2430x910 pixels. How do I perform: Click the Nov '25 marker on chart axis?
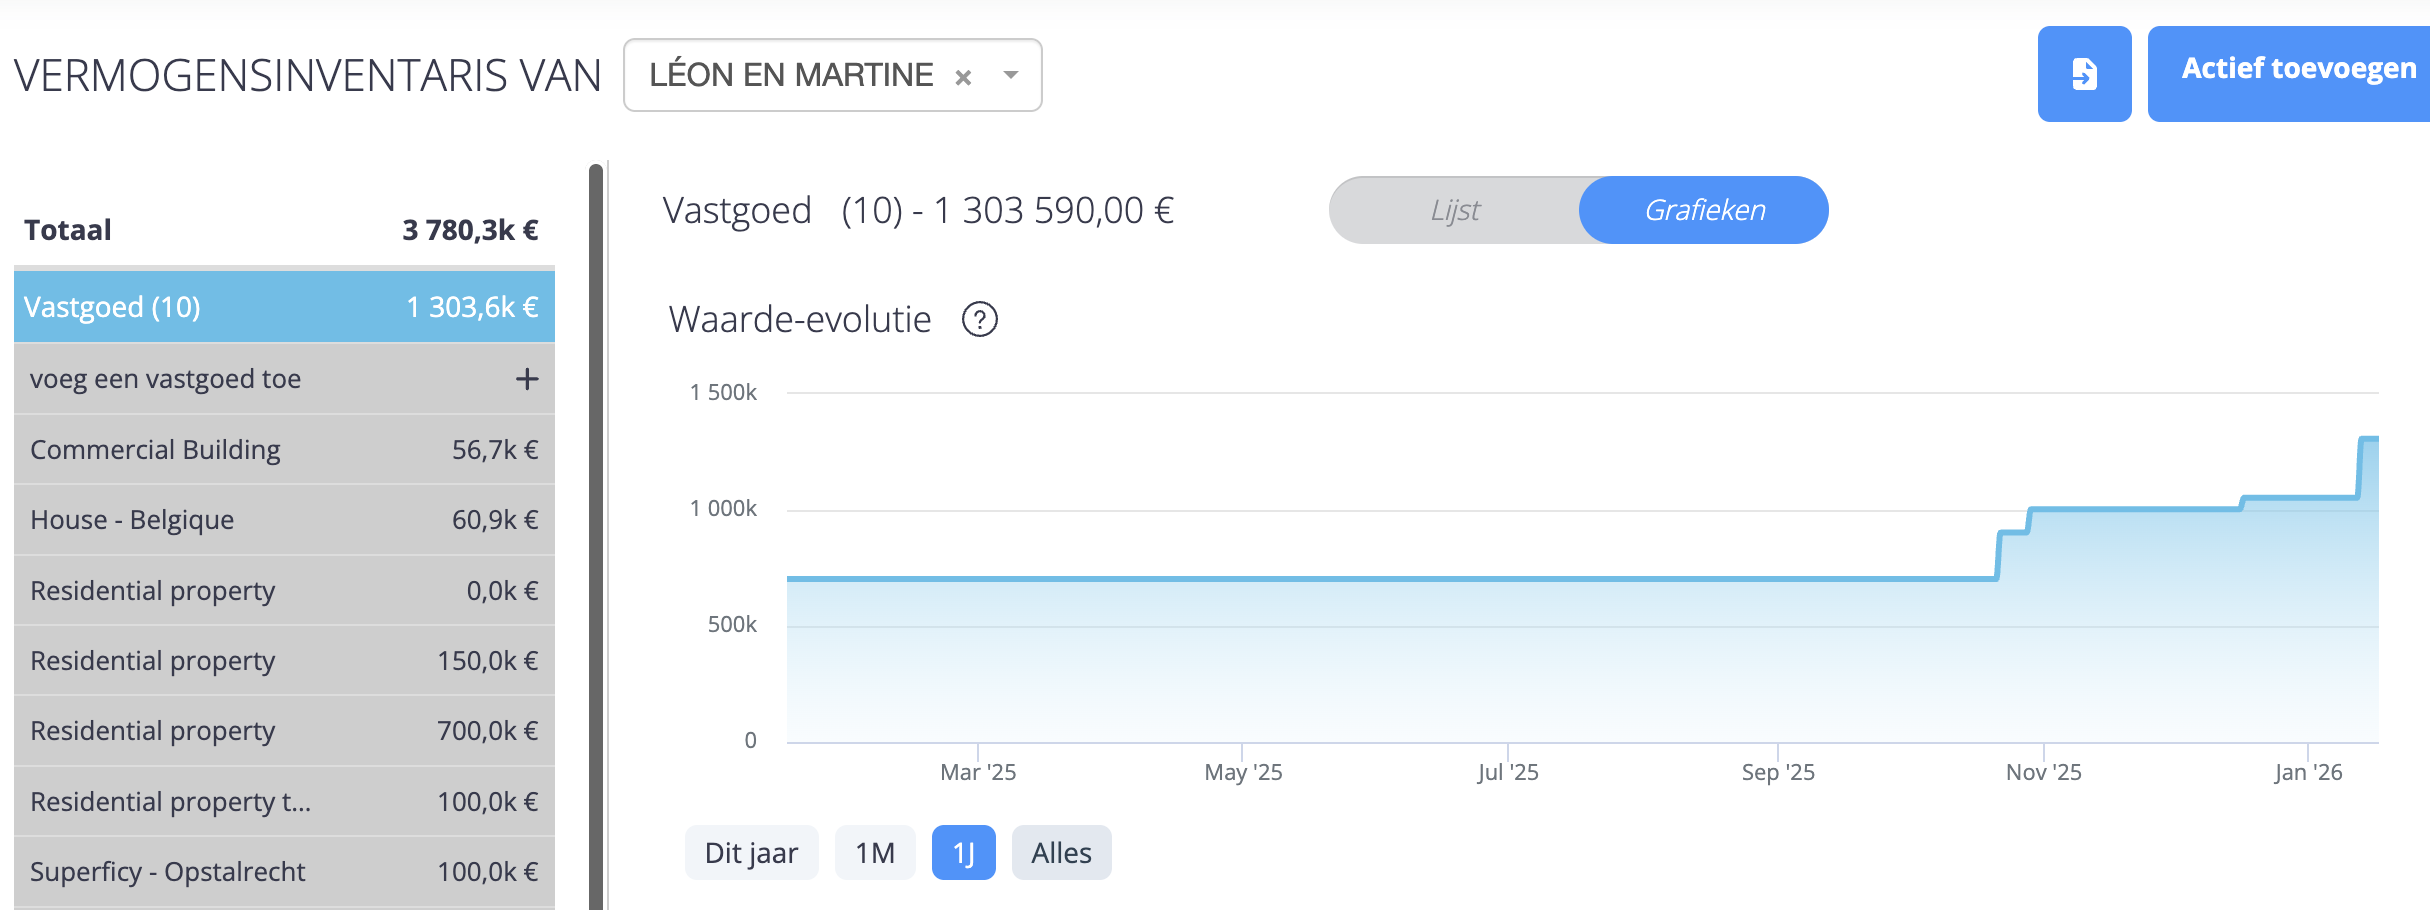[2043, 771]
